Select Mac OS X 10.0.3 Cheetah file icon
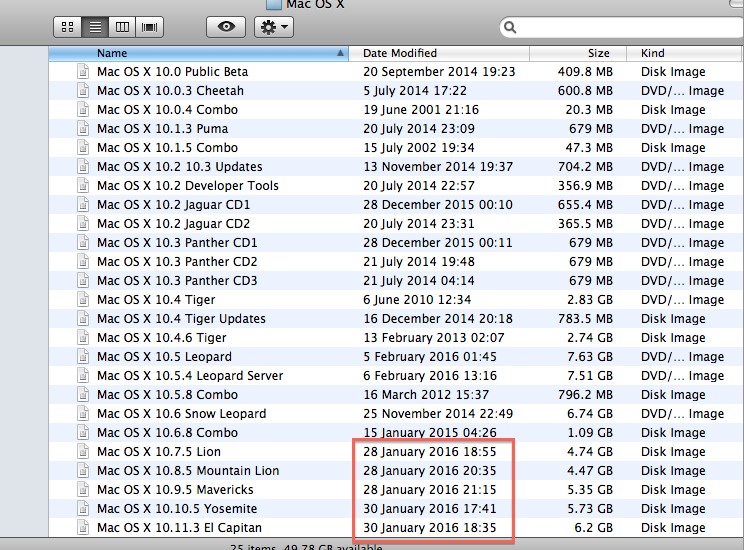This screenshot has width=744, height=550. (x=83, y=90)
